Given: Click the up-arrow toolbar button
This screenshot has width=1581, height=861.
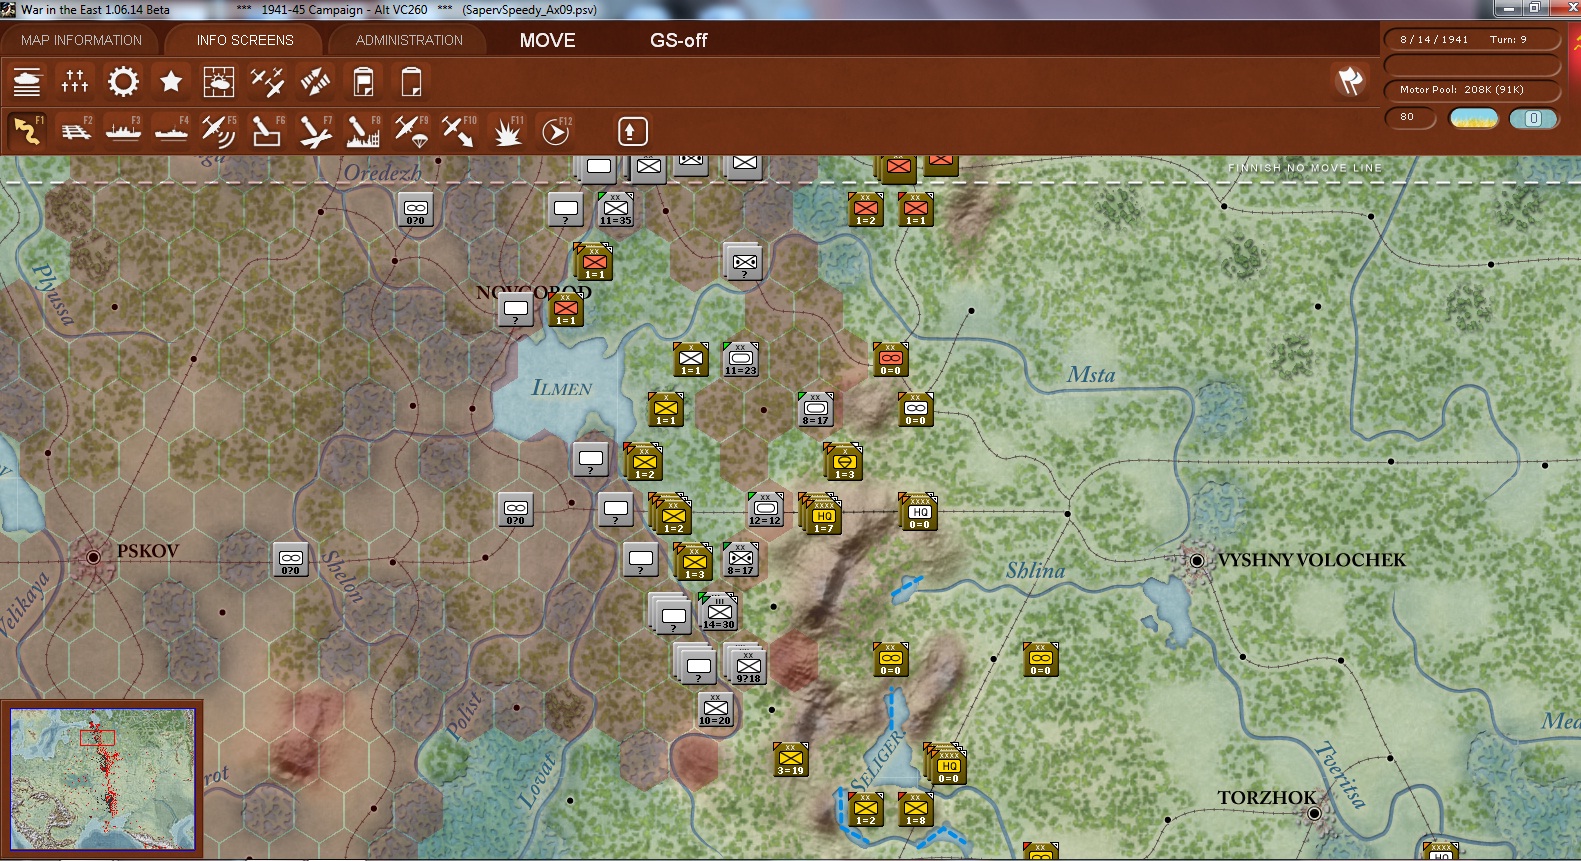Looking at the screenshot, I should click(x=632, y=131).
